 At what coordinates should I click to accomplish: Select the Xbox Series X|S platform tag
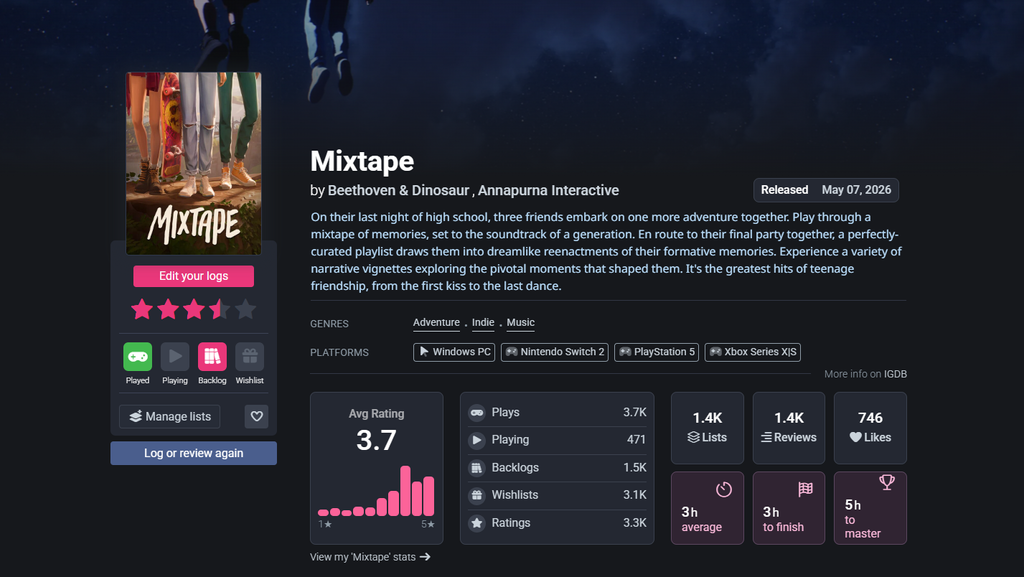click(x=752, y=352)
